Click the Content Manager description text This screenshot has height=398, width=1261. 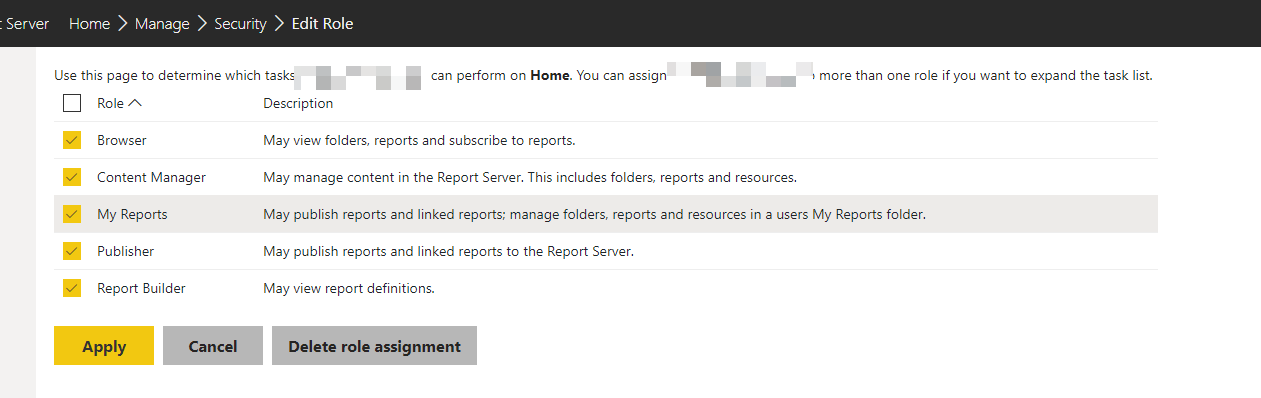tap(530, 177)
